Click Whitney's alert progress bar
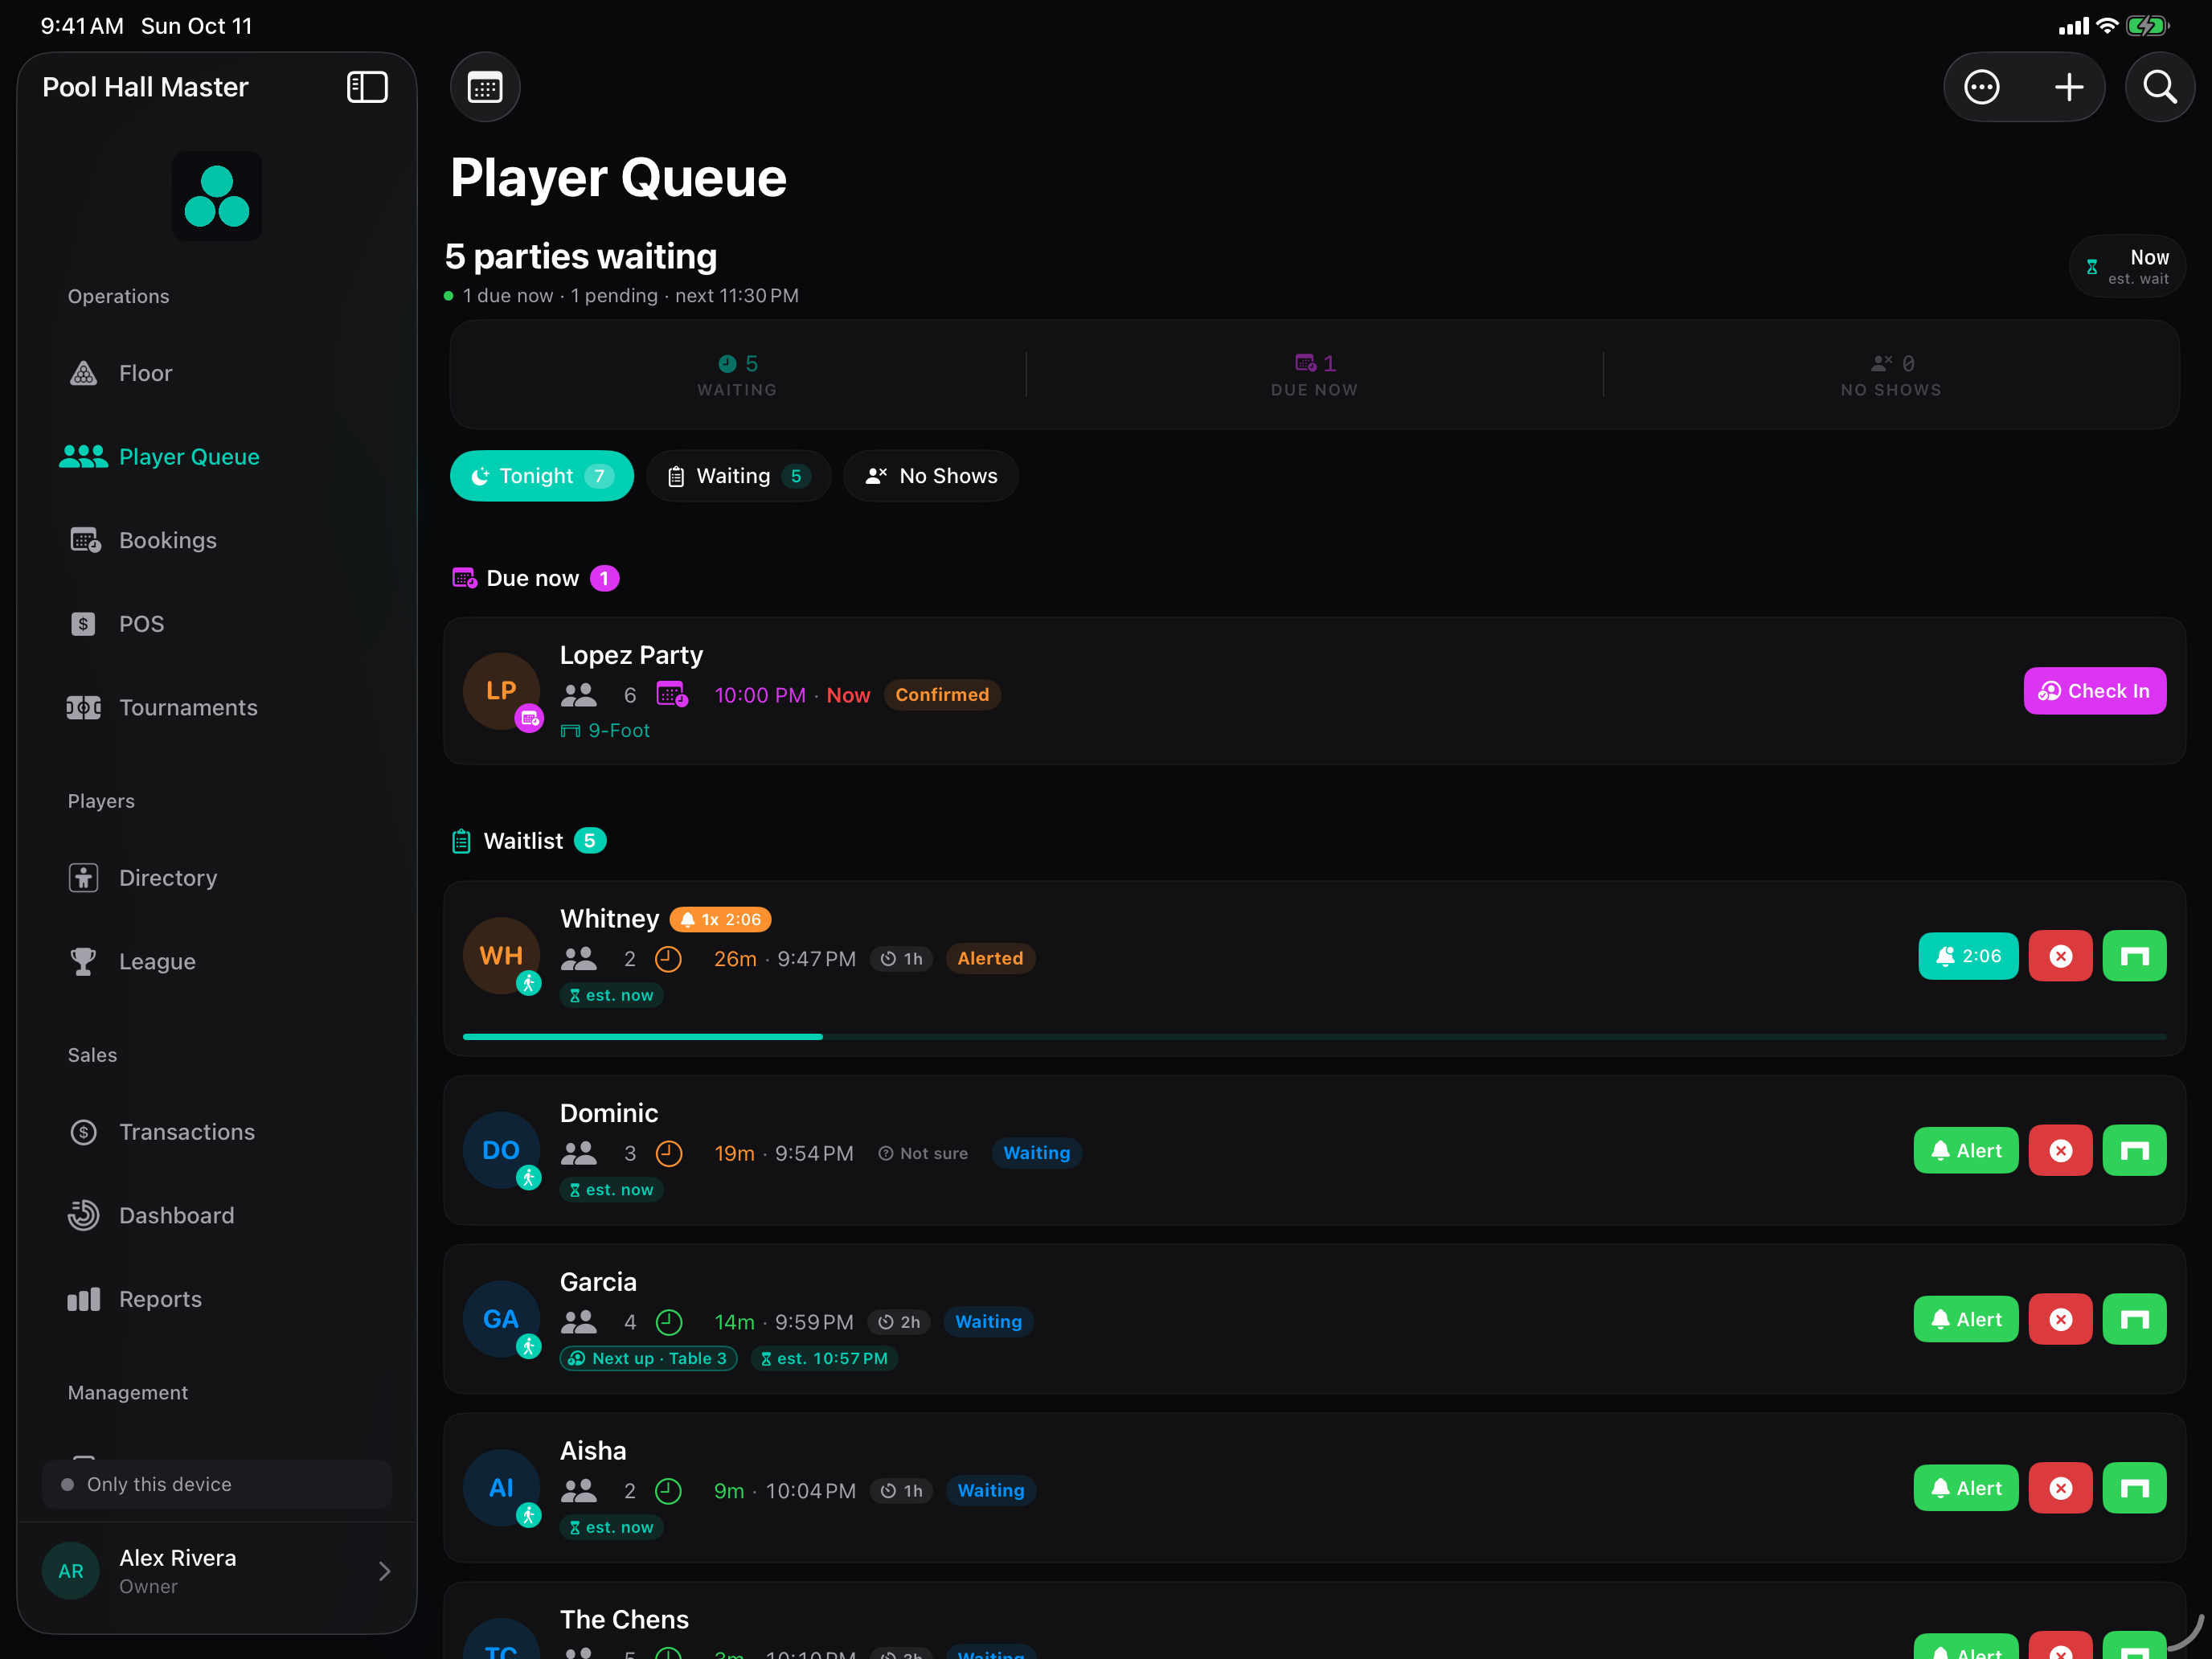2212x1659 pixels. click(1314, 1037)
